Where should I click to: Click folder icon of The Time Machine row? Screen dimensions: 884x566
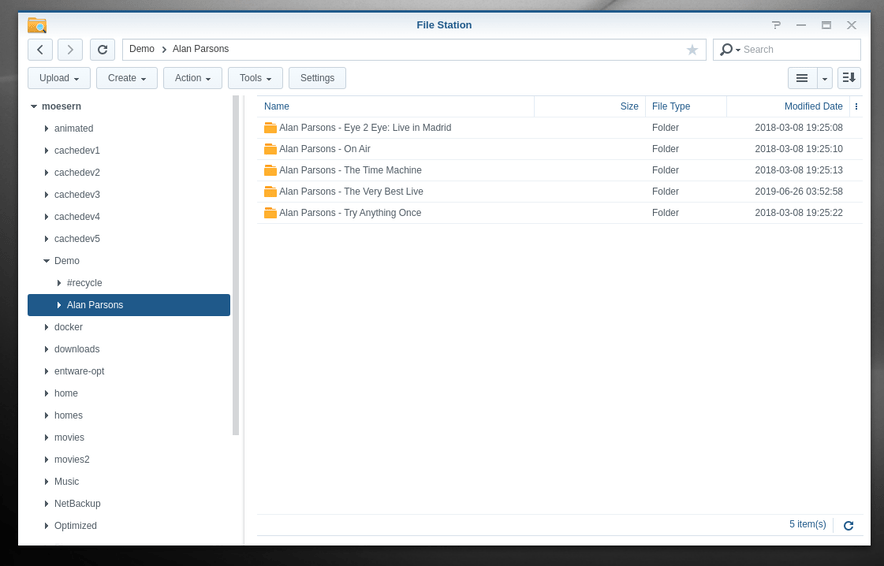(270, 170)
